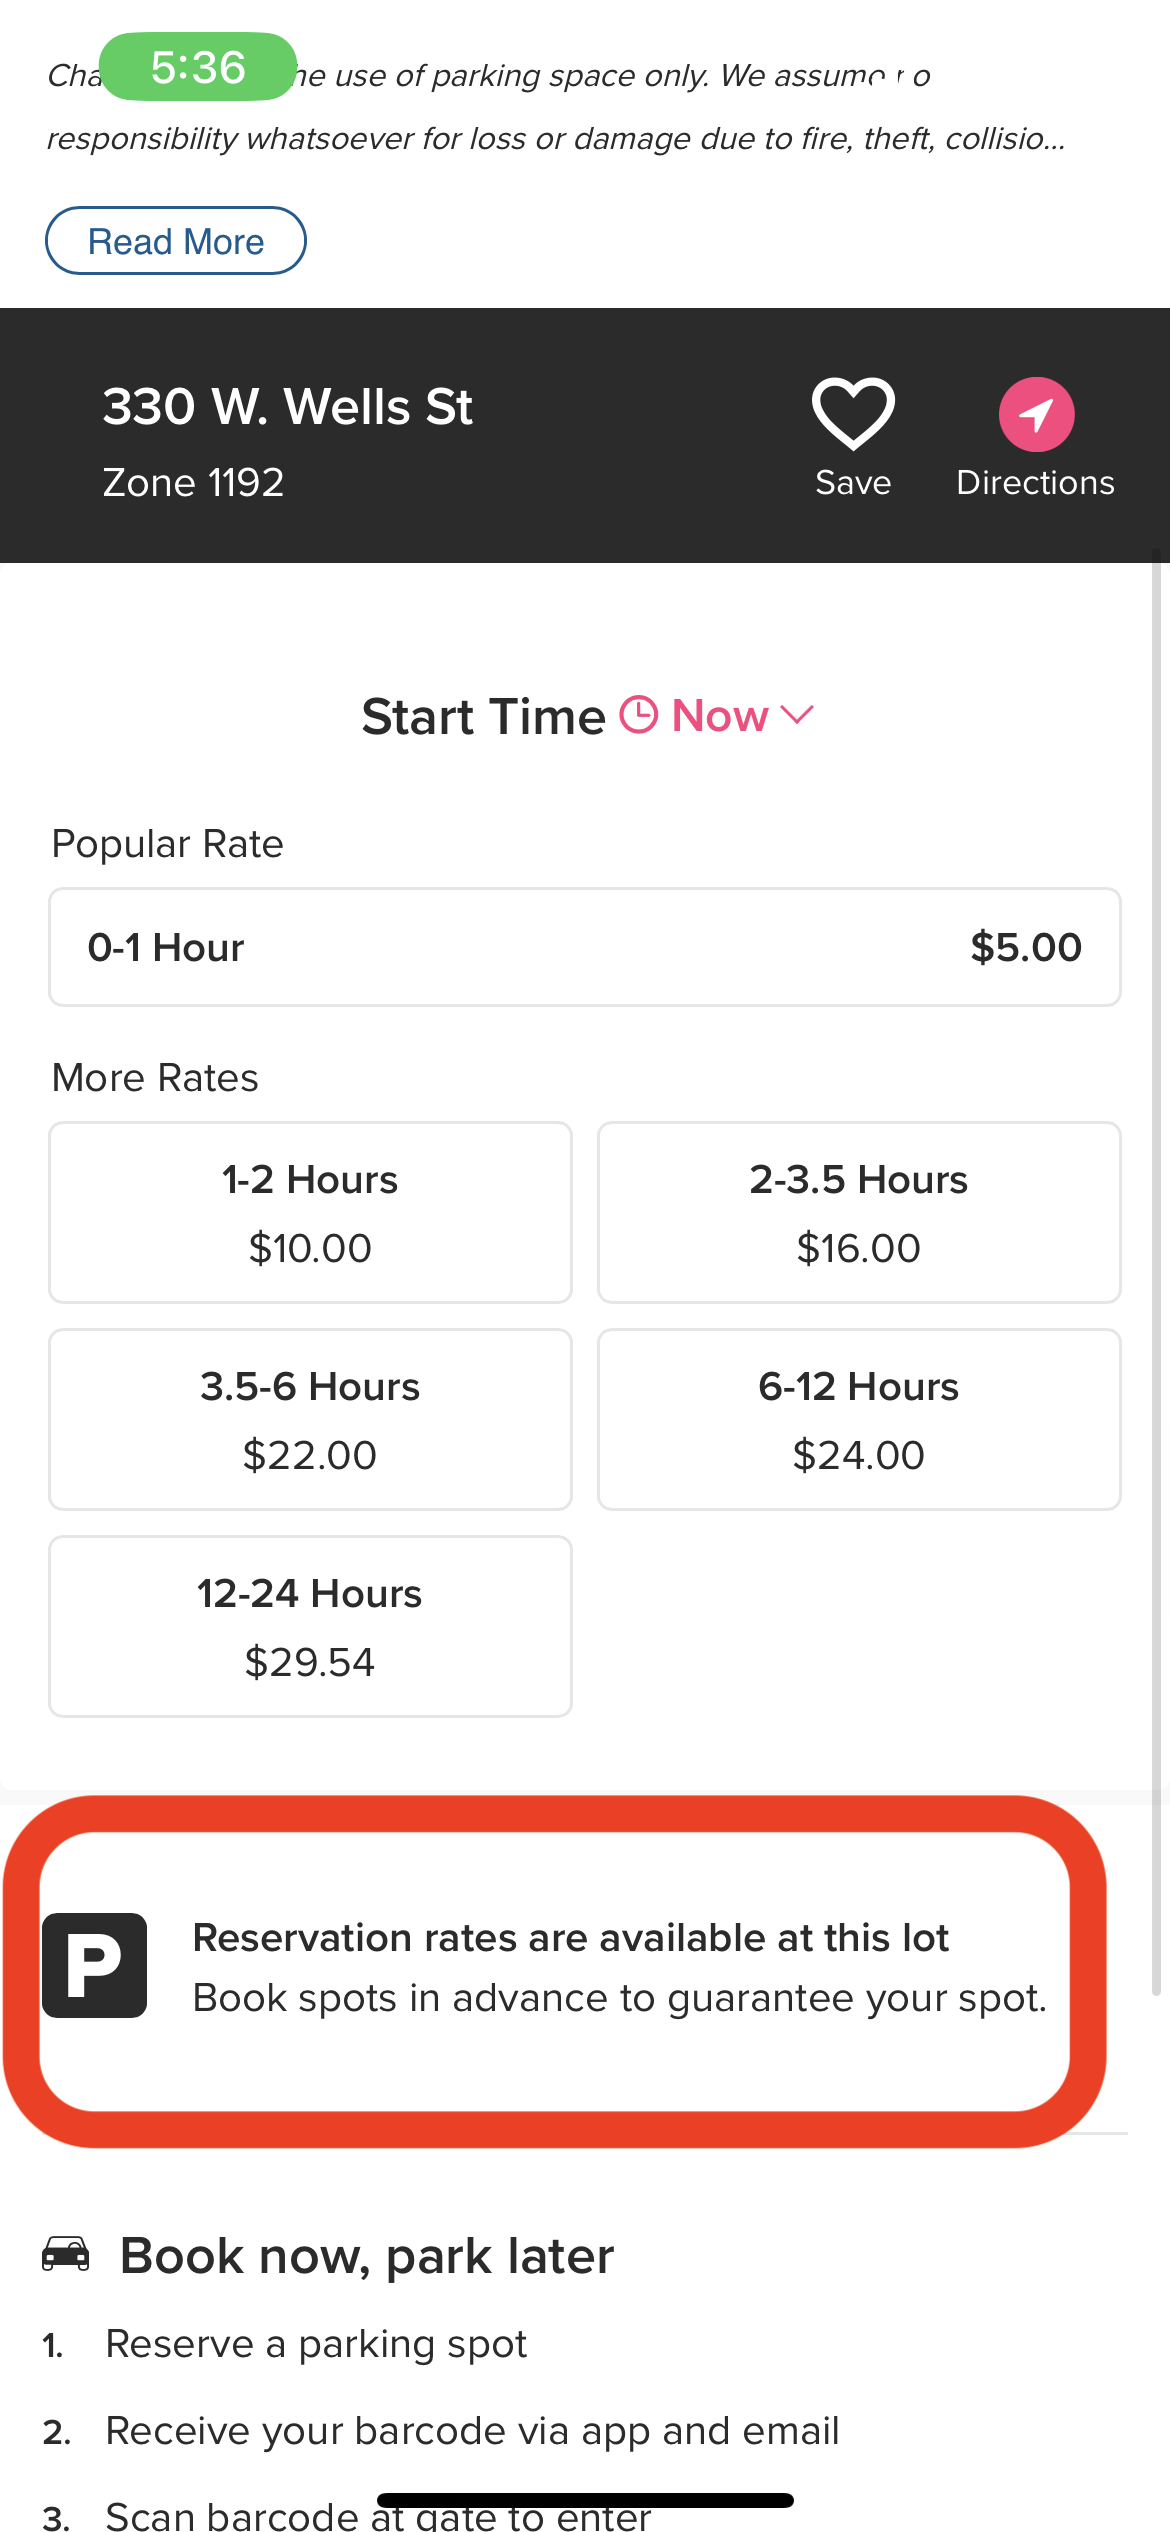
Task: Choose the 1-2 Hours $10.00 rate
Action: (x=310, y=1212)
